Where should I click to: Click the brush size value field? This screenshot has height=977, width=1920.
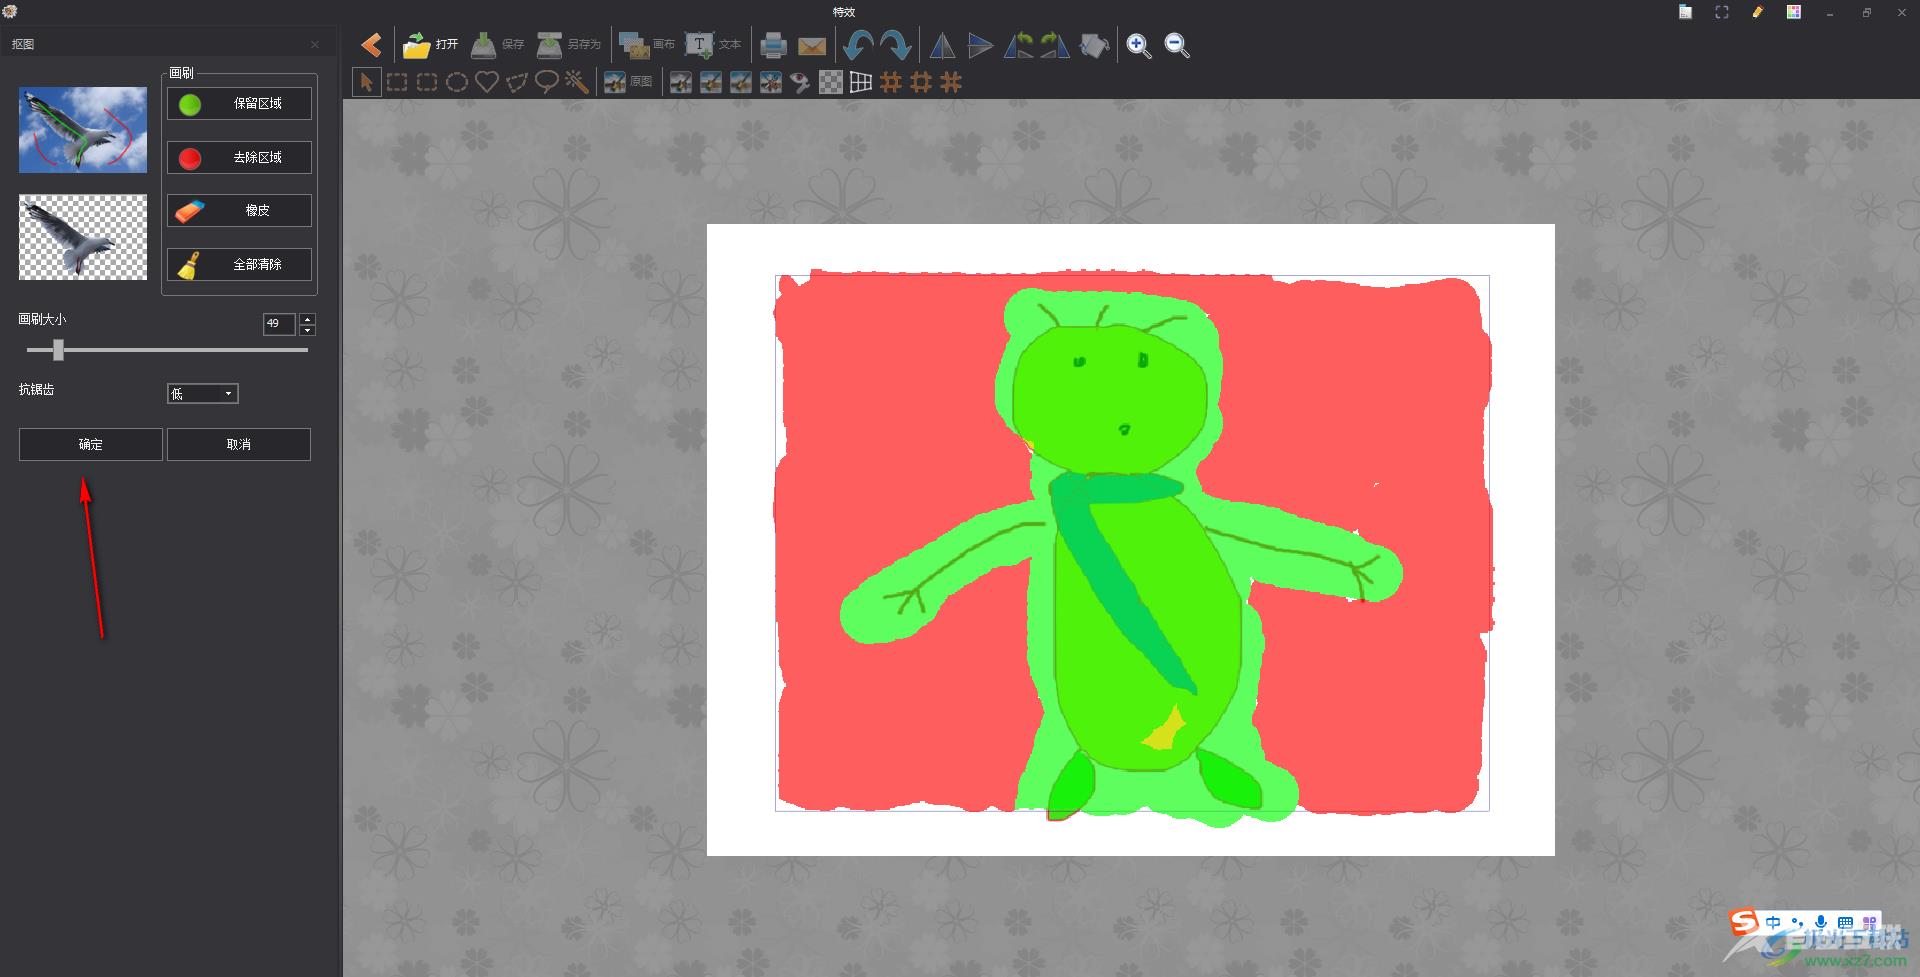[279, 324]
